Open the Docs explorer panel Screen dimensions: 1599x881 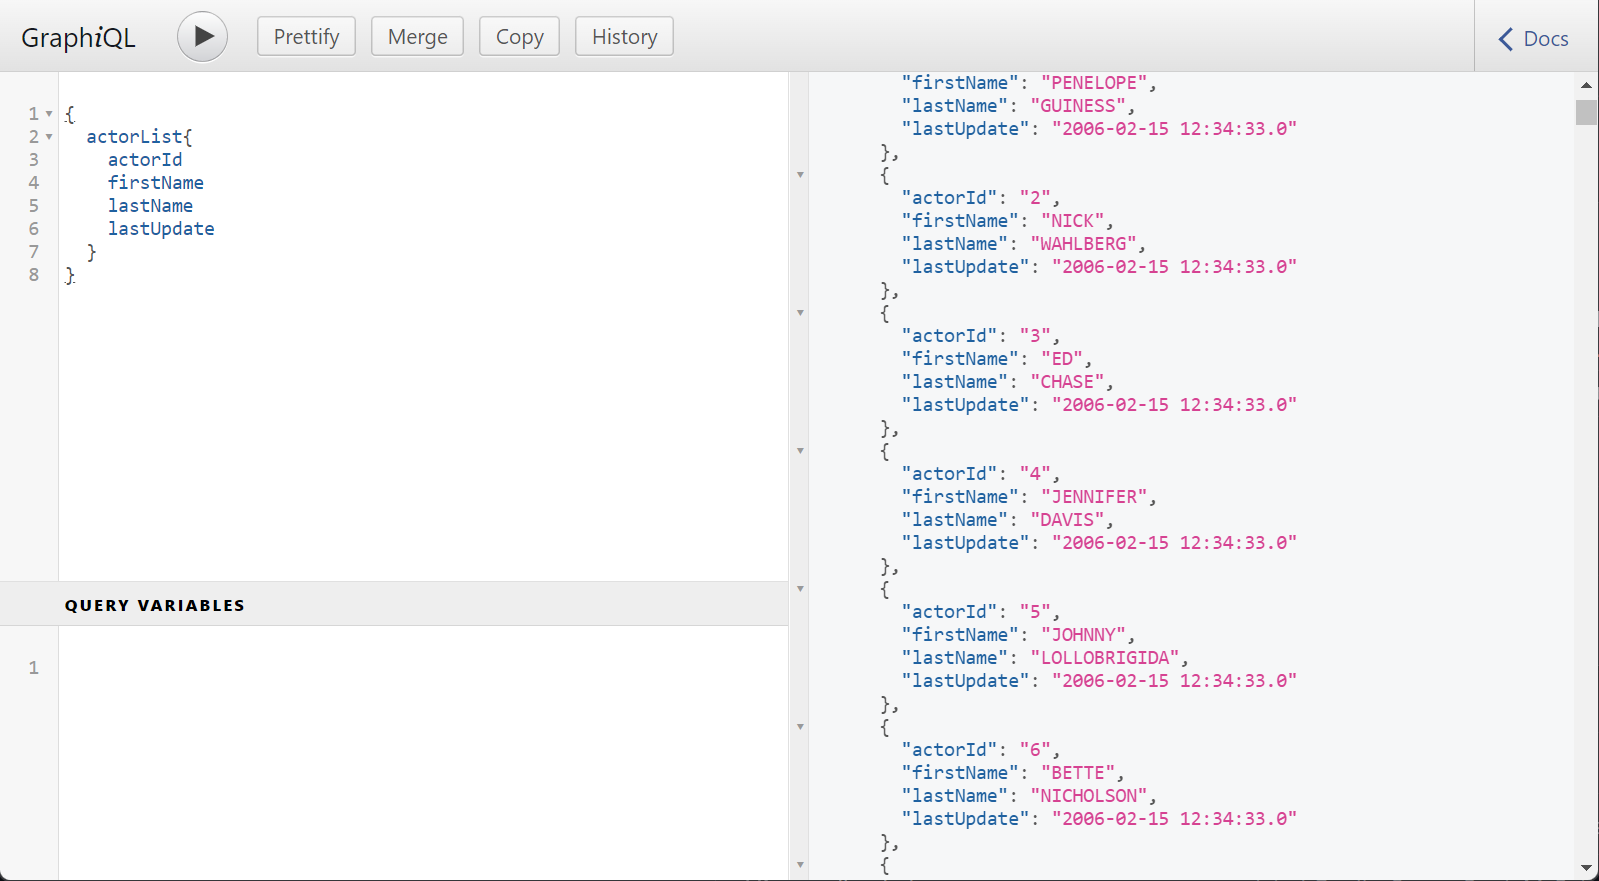tap(1533, 39)
